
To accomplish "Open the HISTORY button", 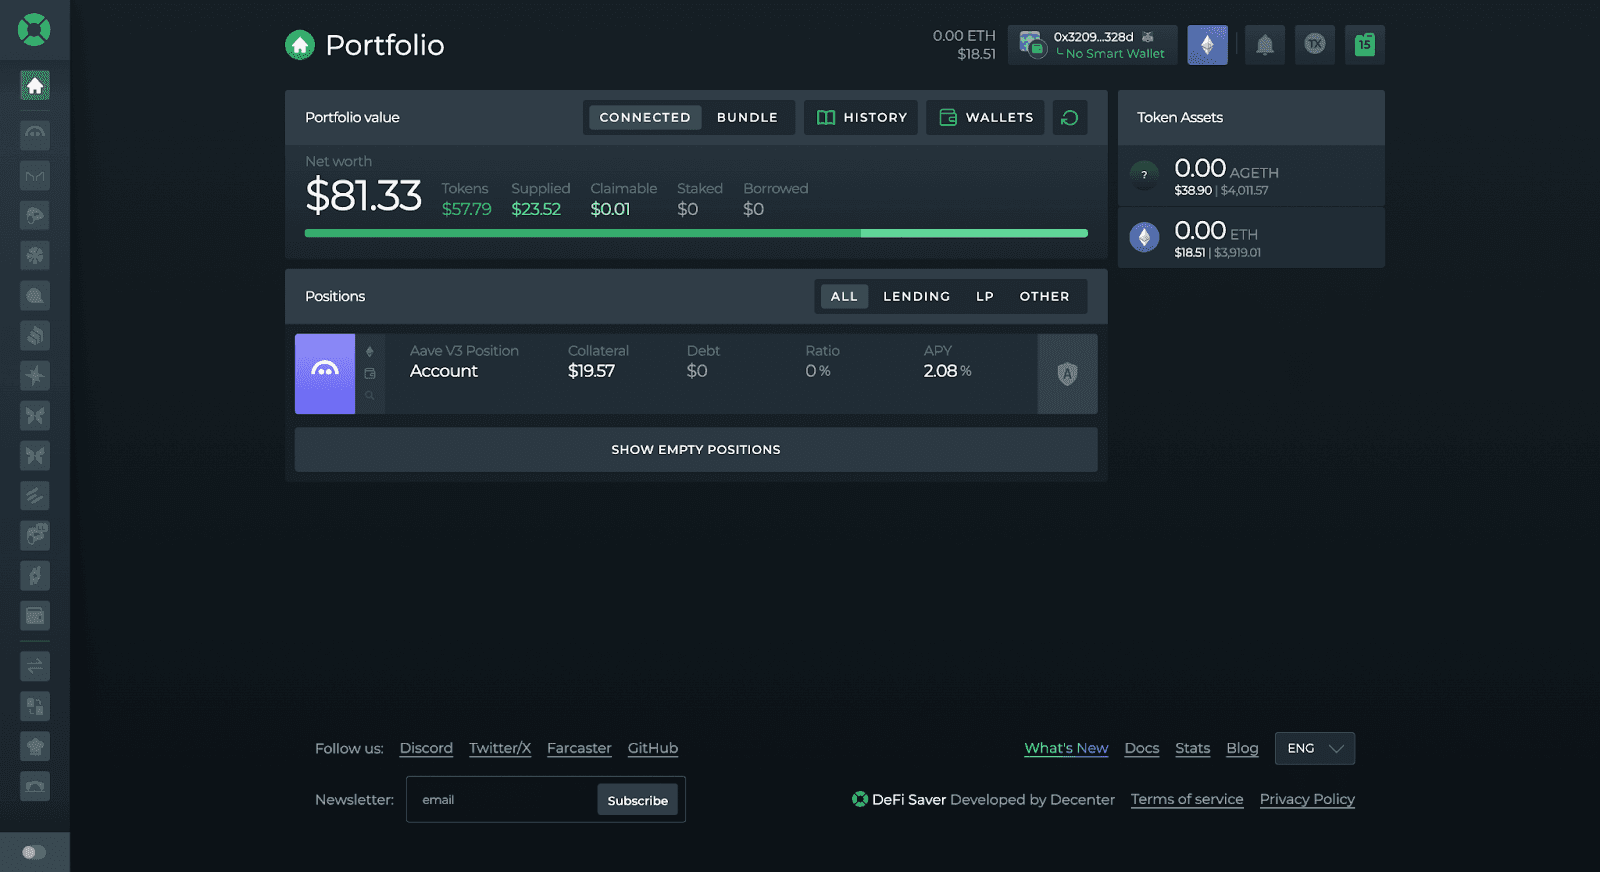I will pos(861,117).
